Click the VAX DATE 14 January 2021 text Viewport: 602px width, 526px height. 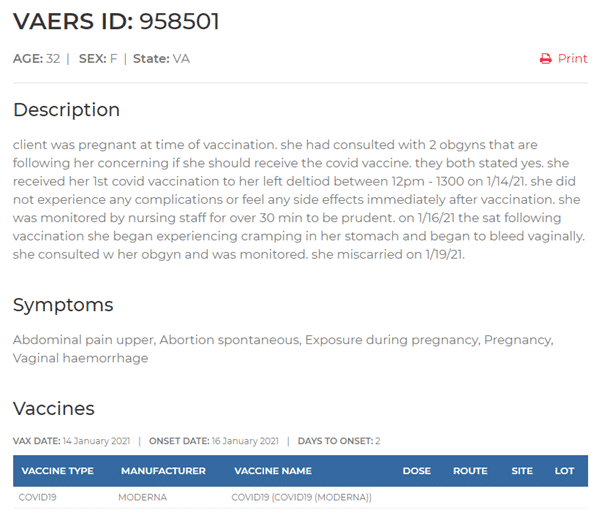pyautogui.click(x=71, y=441)
